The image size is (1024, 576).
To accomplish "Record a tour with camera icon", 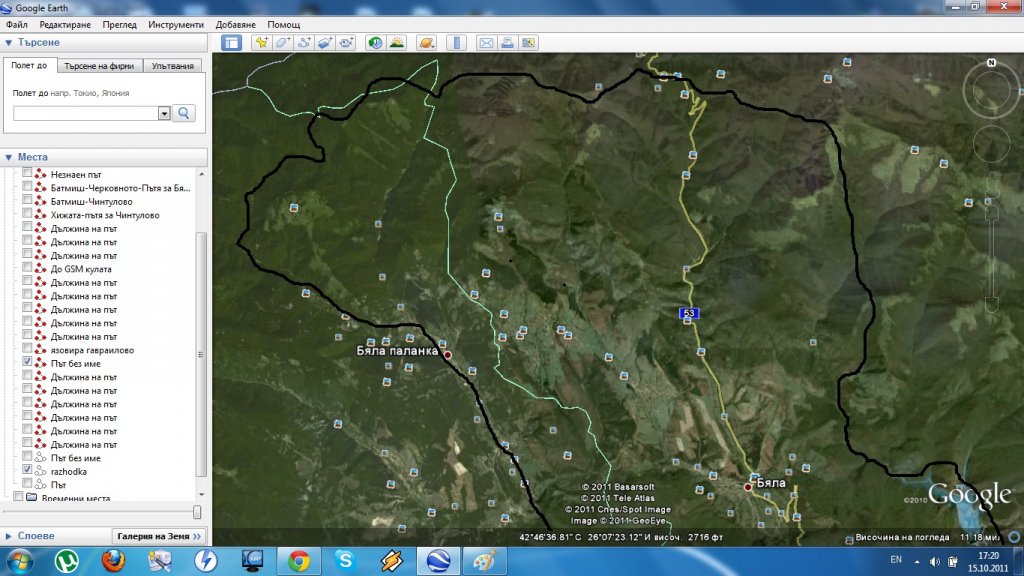I will pyautogui.click(x=345, y=43).
